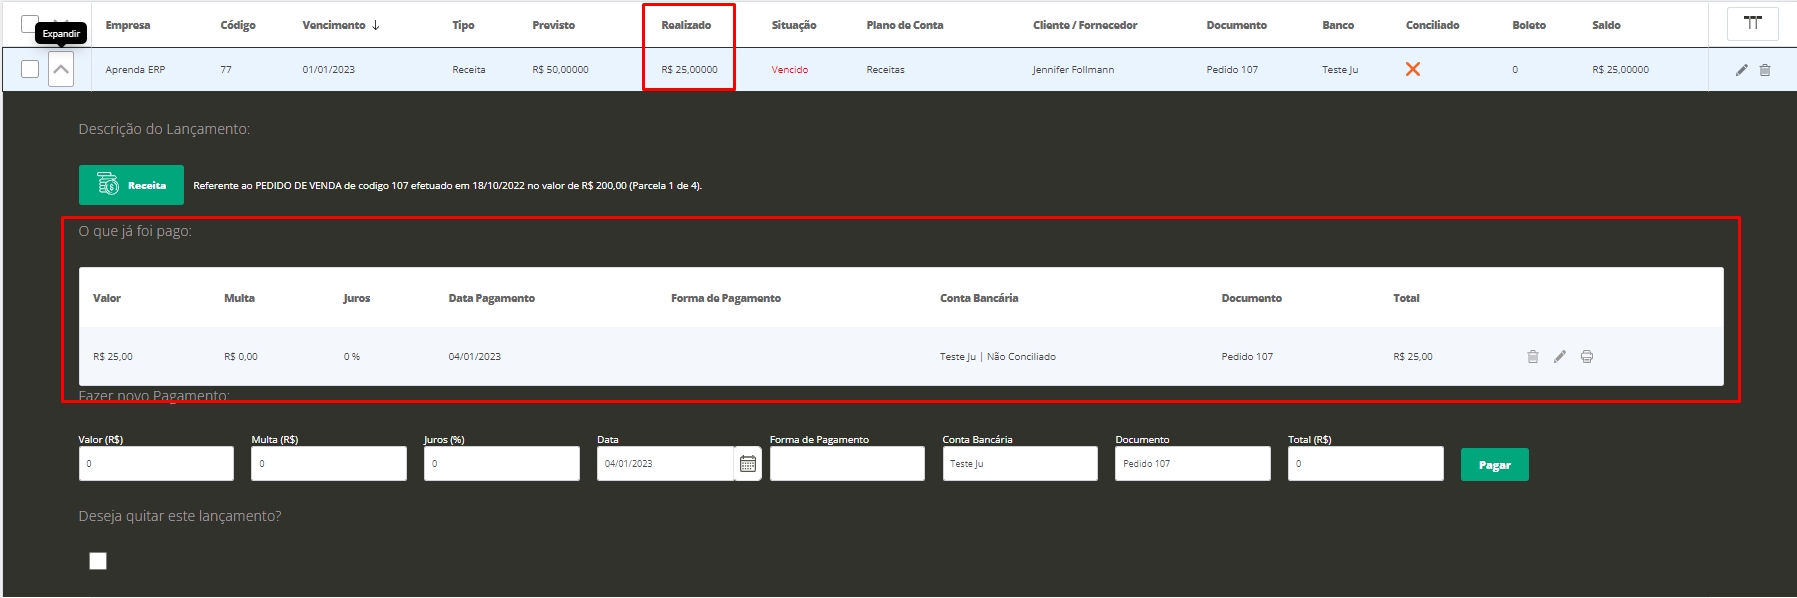
Task: Click the Juros (%) input field
Action: [x=501, y=464]
